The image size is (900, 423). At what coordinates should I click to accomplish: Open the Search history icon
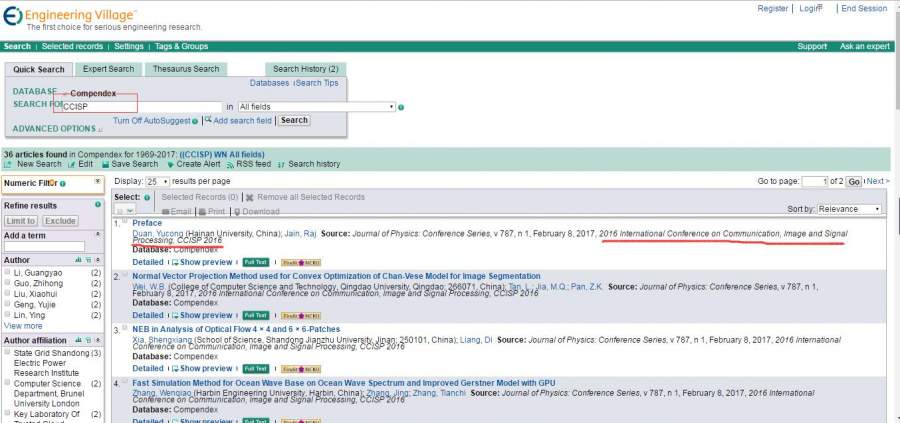pos(281,164)
